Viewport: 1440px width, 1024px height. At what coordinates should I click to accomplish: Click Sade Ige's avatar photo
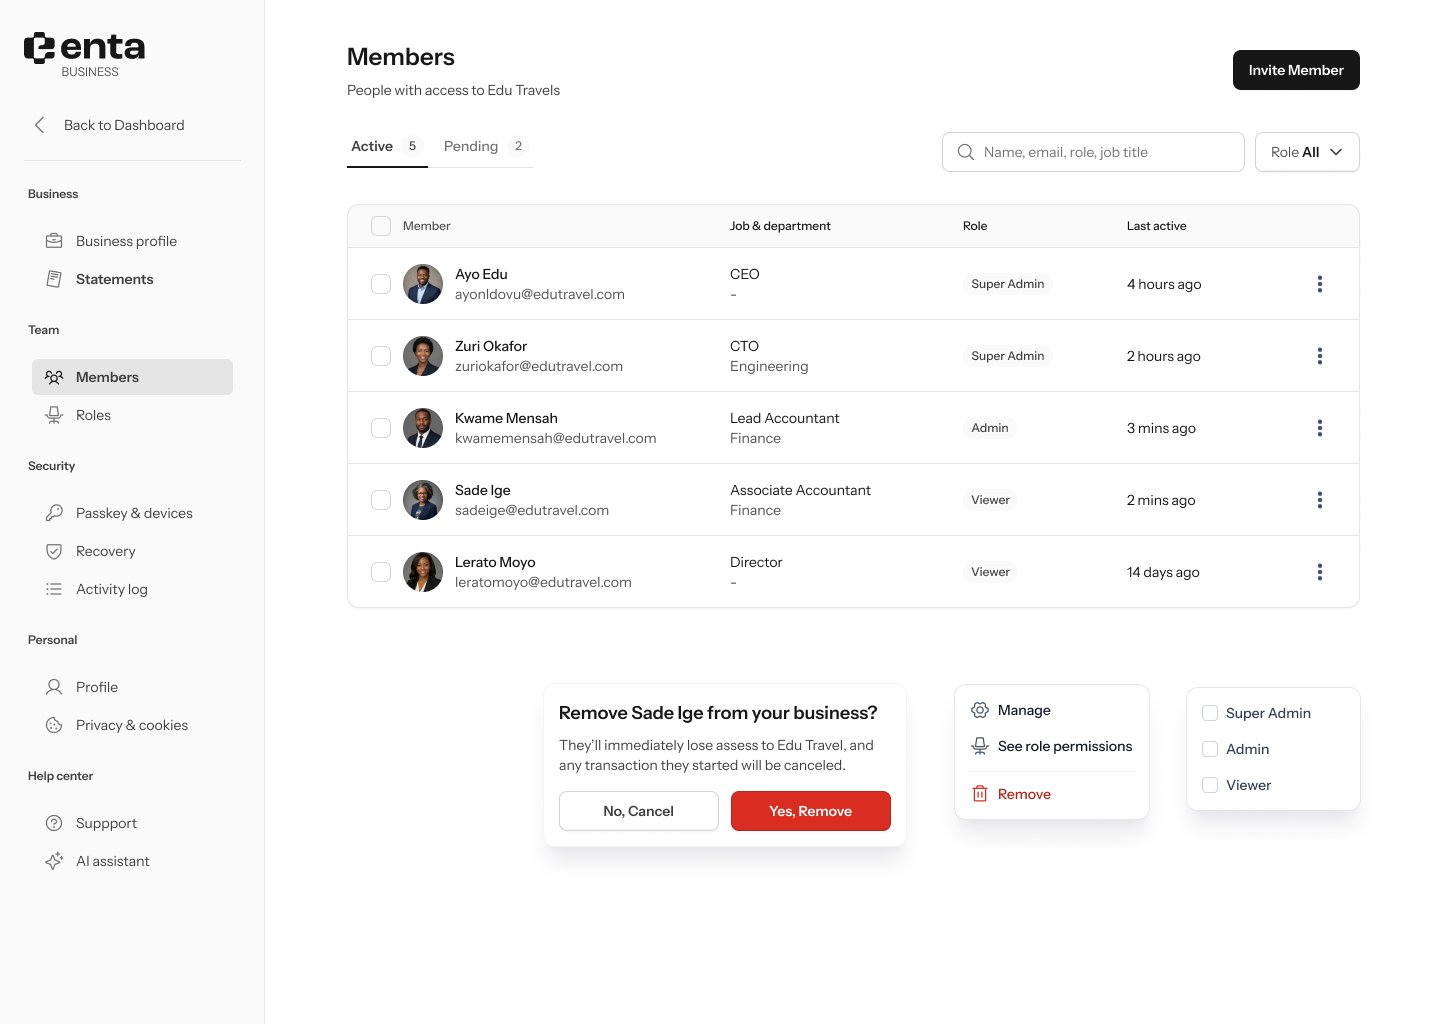click(x=423, y=500)
